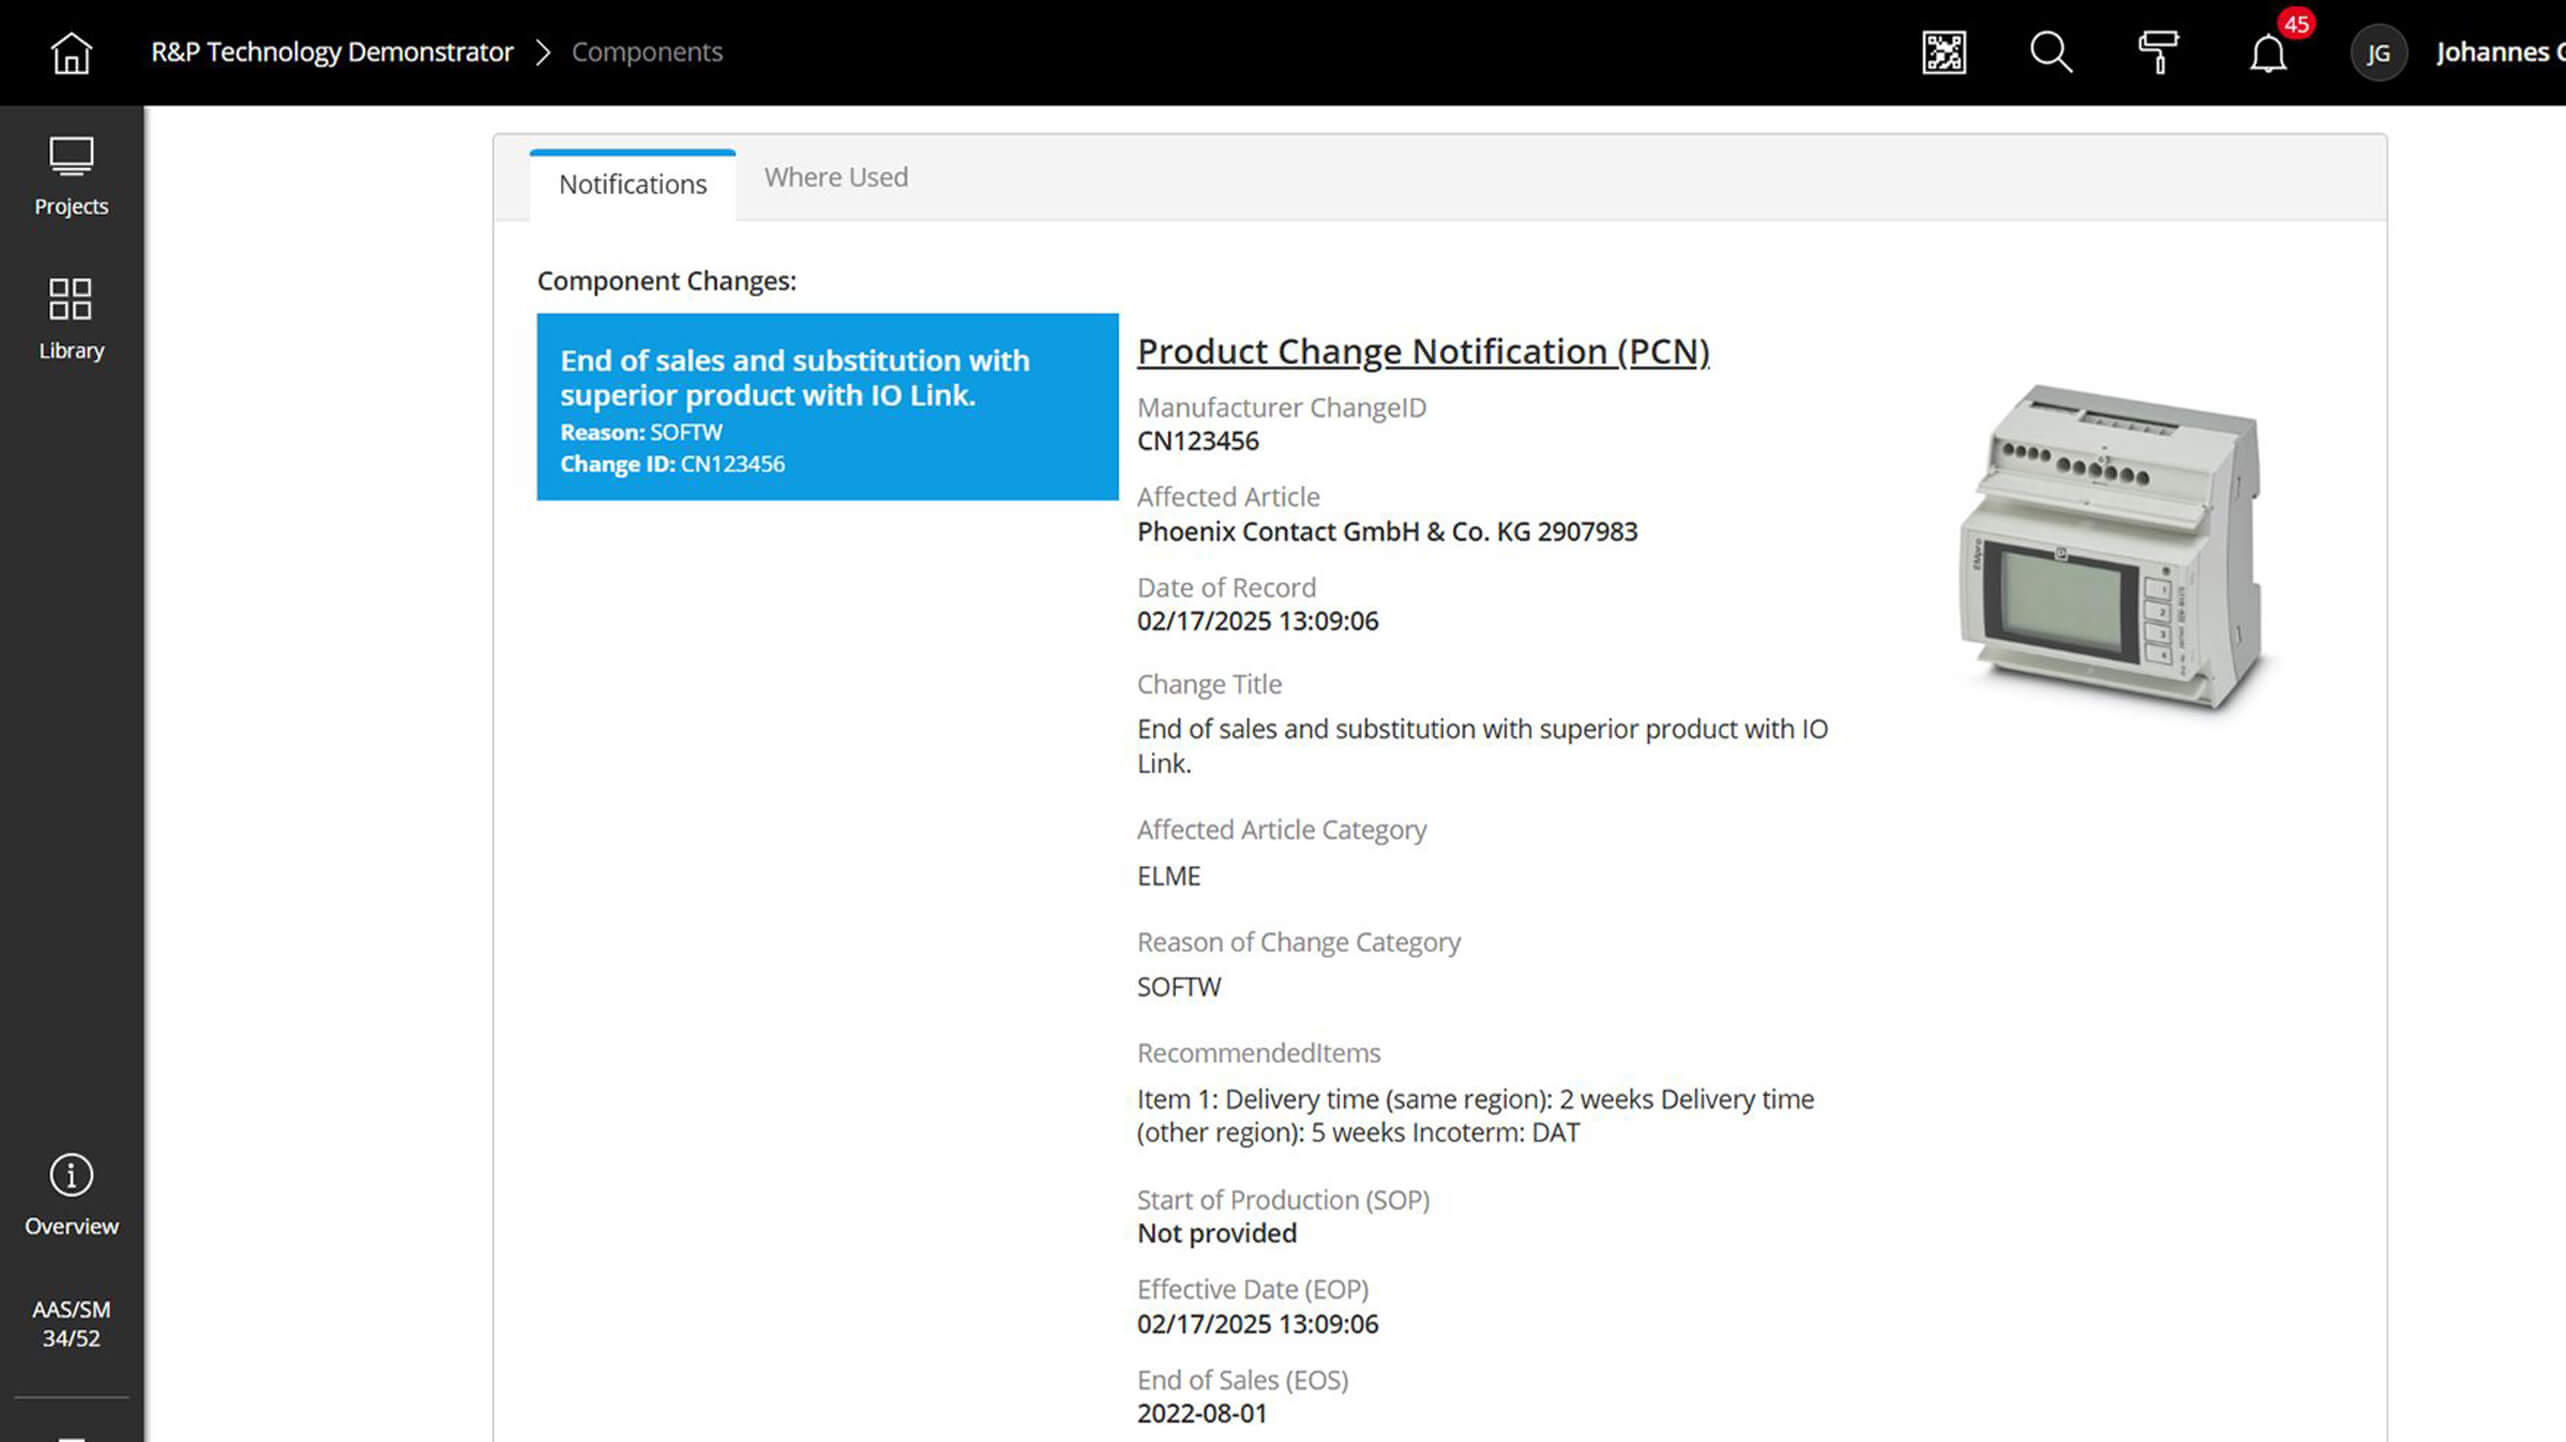Viewport: 2566px width, 1442px height.
Task: Click Change ID CN123456 in blue card
Action: tap(672, 464)
